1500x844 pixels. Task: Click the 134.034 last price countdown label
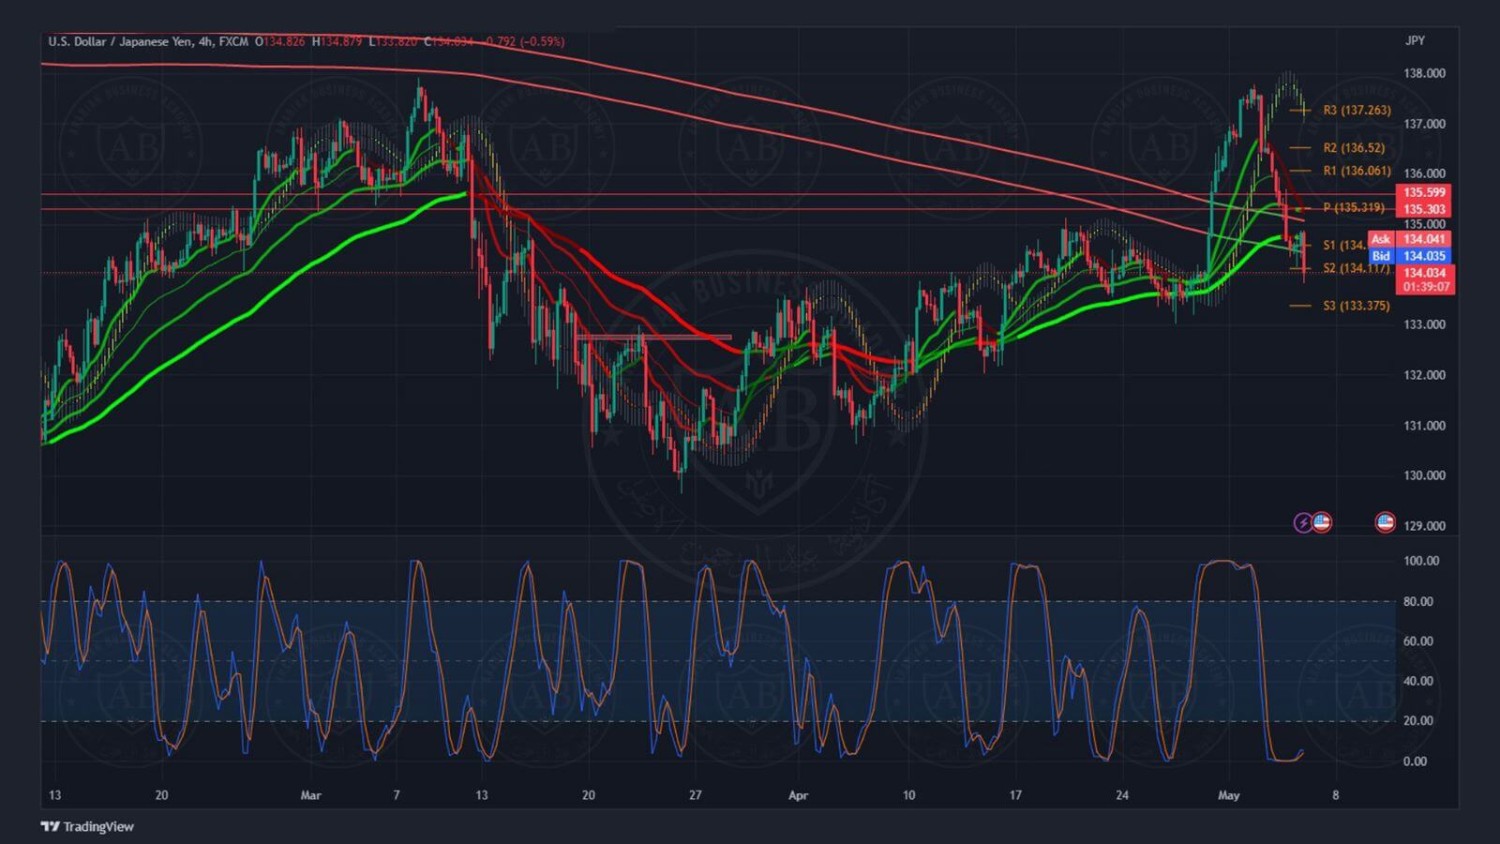[1425, 279]
